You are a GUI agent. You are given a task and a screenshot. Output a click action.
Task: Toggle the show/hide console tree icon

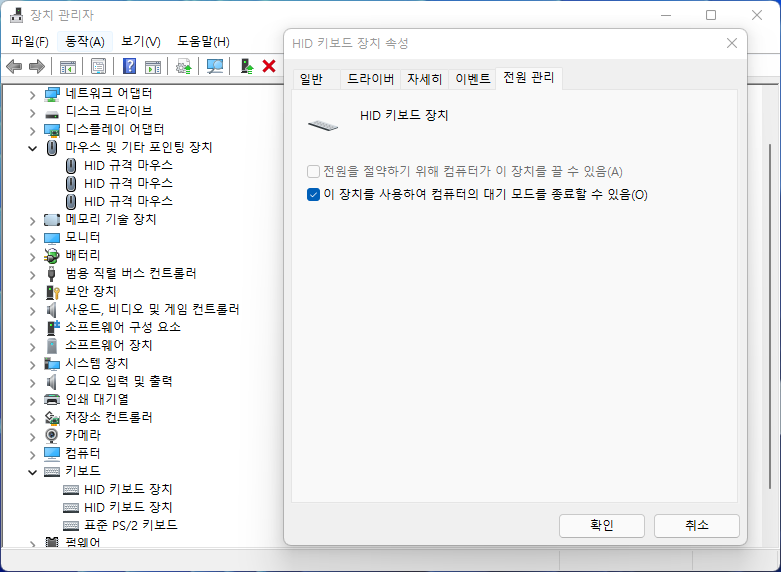click(68, 66)
